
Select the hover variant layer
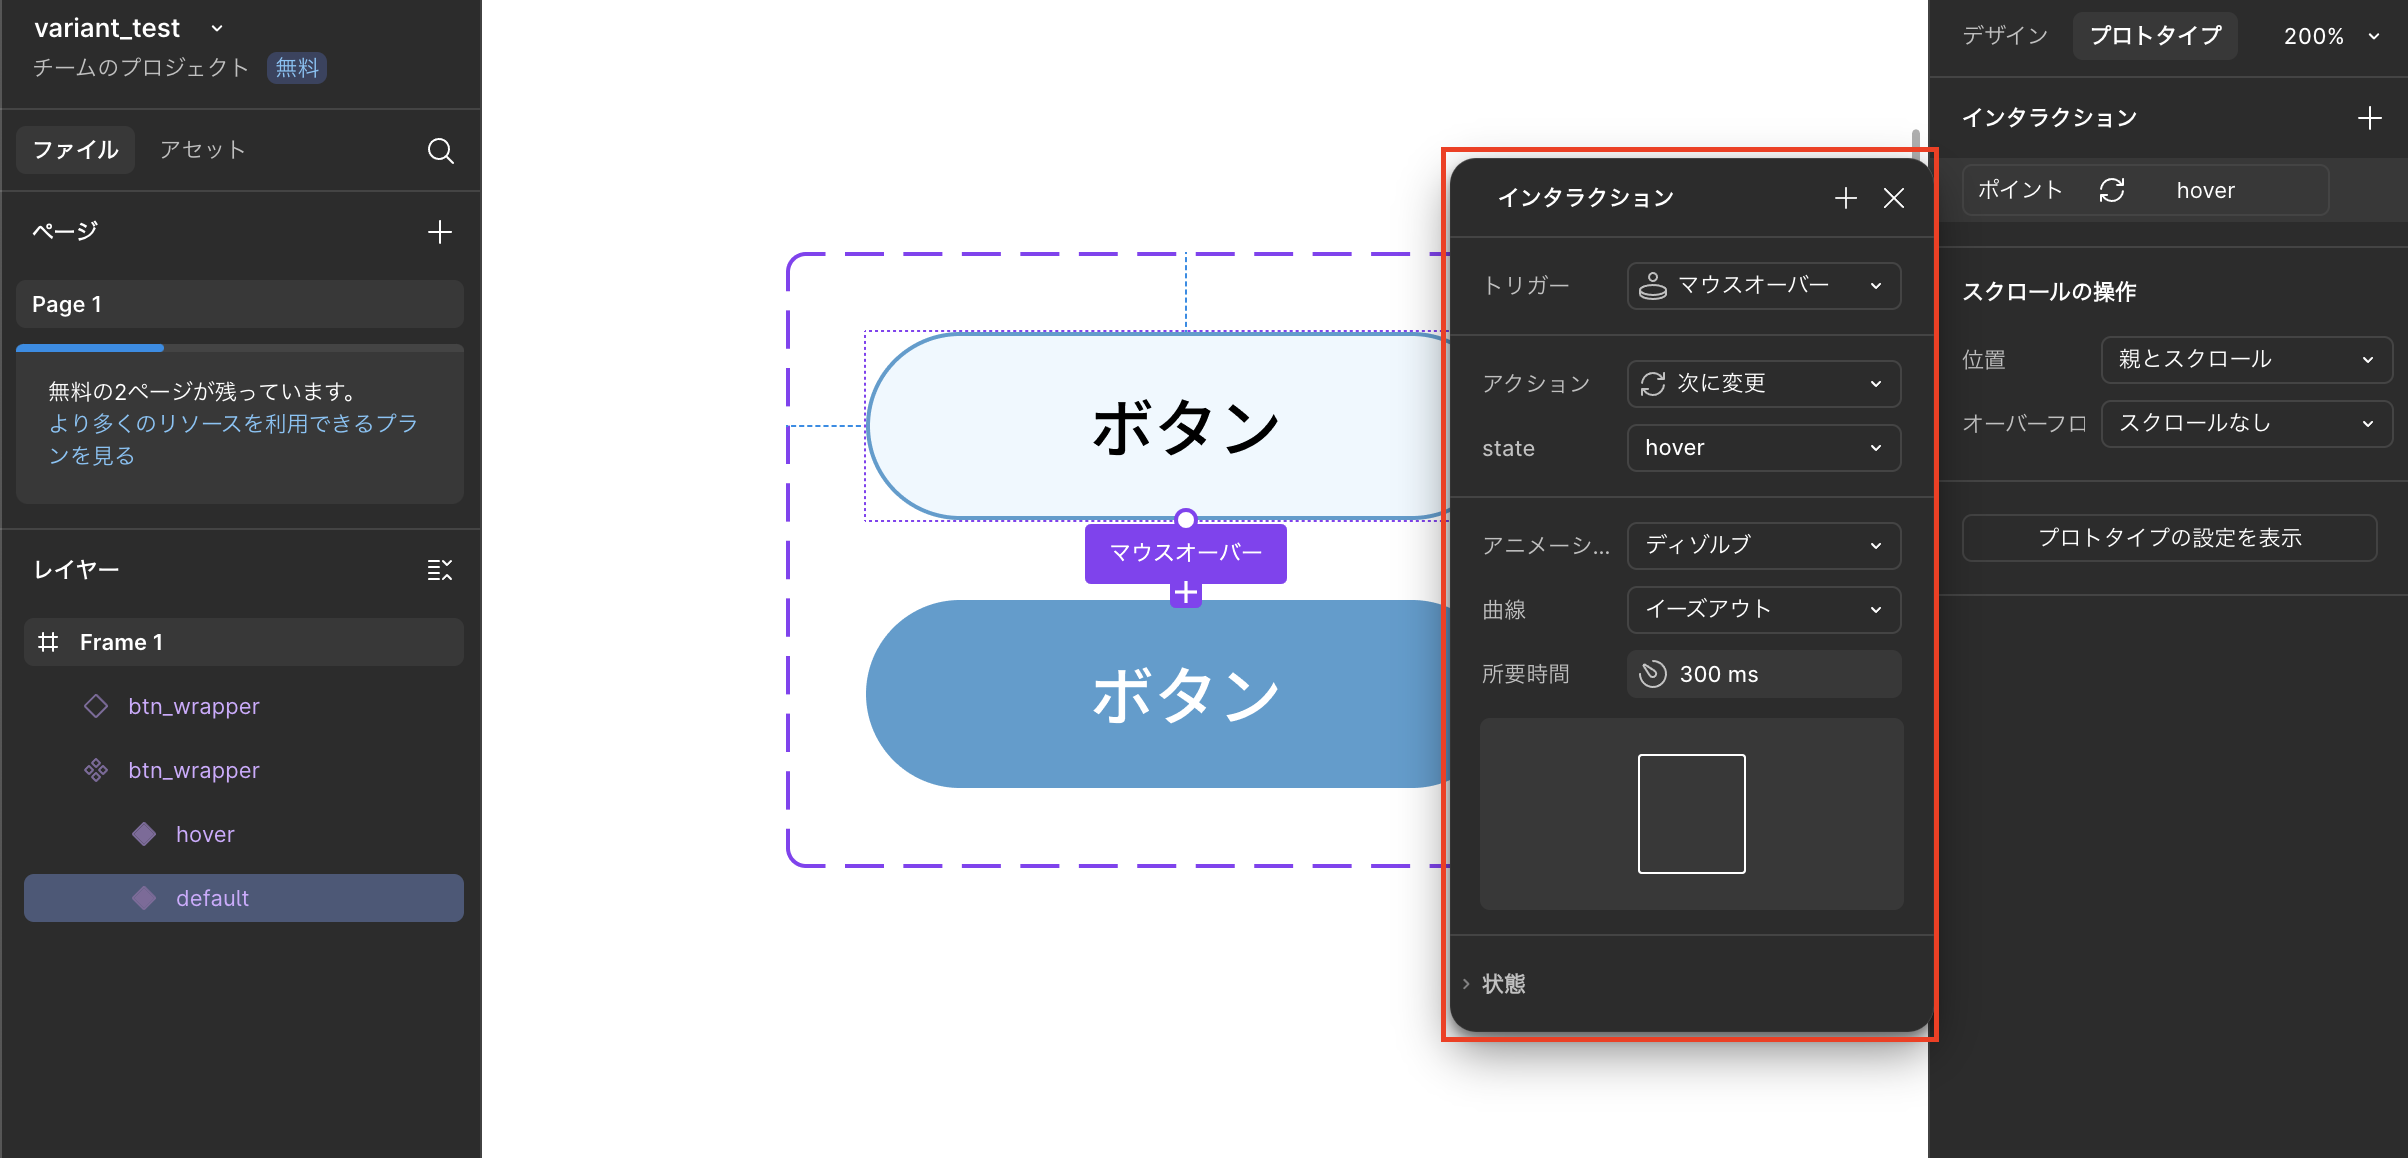click(x=205, y=834)
